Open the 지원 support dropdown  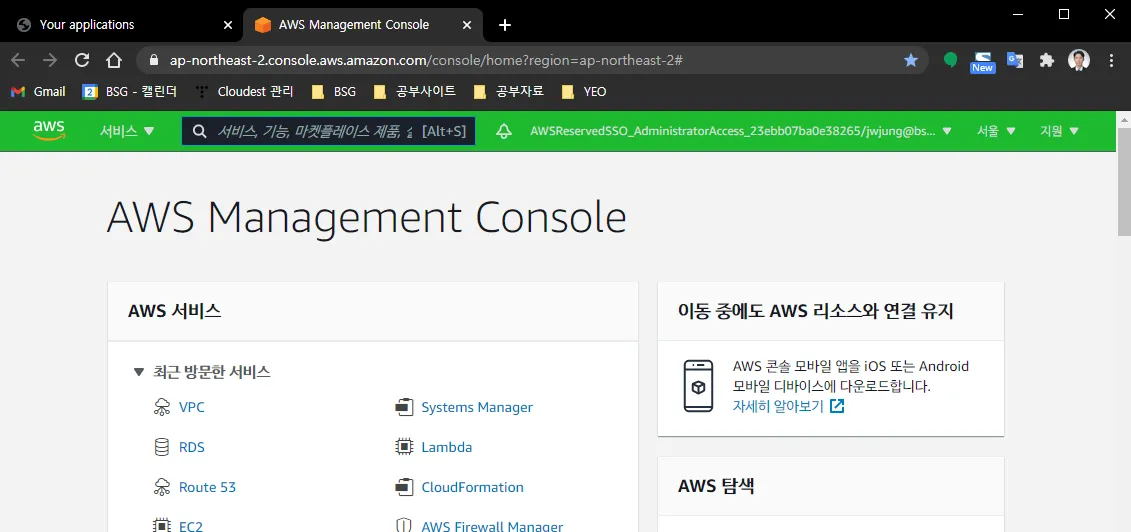tap(1060, 131)
